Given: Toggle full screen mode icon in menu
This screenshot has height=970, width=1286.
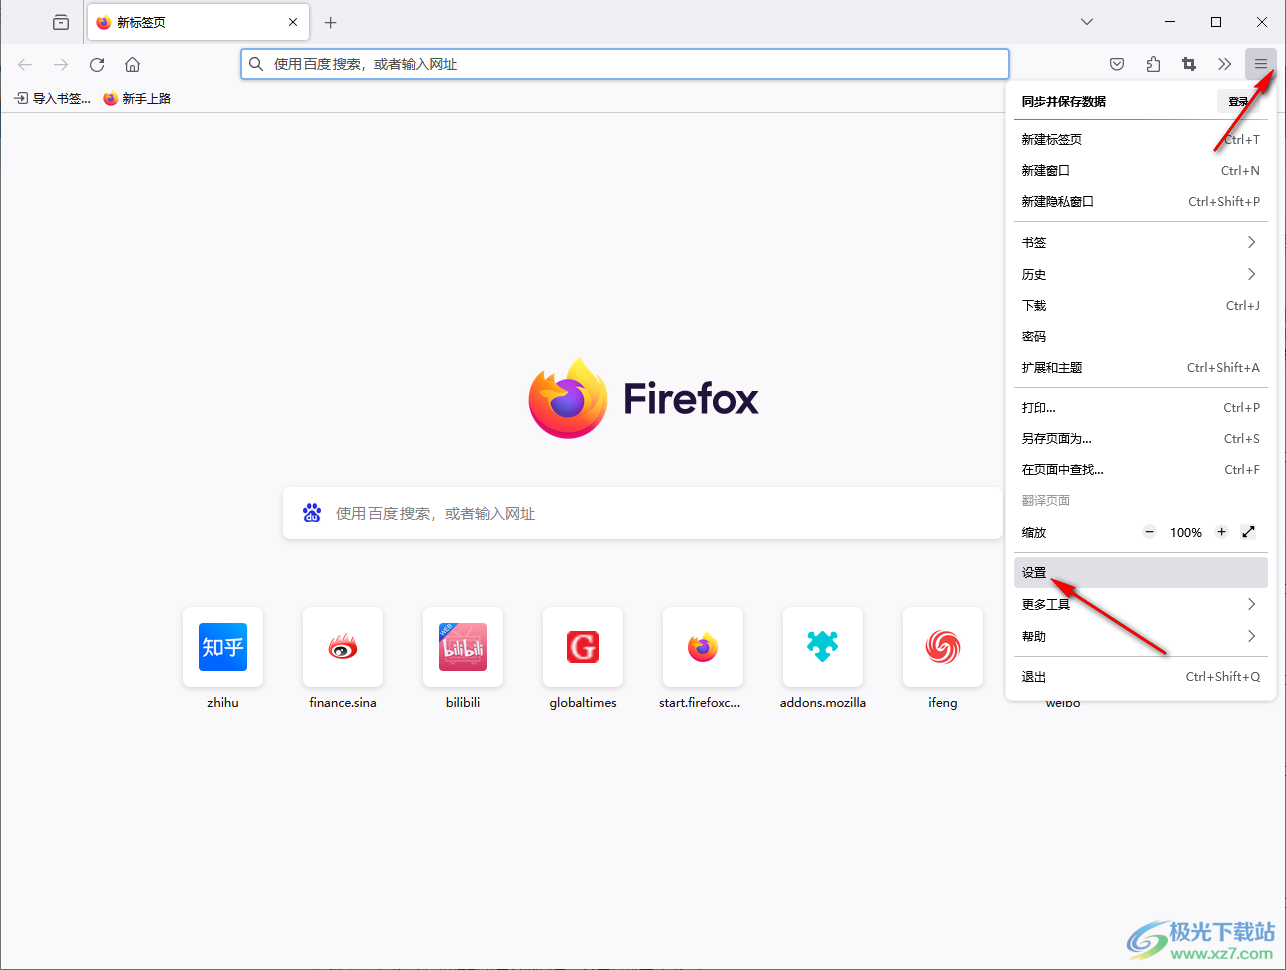Looking at the screenshot, I should coord(1248,532).
